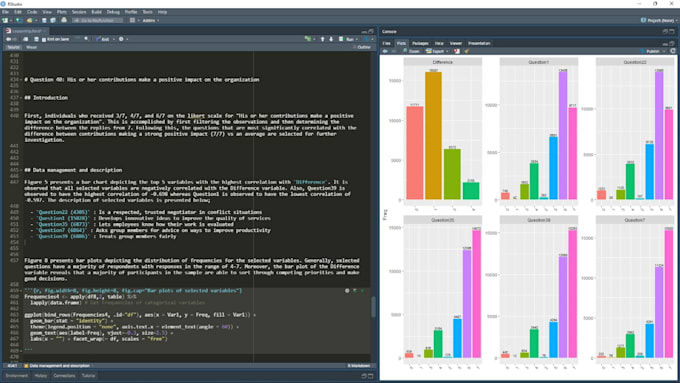Open the Session menu

79,12
